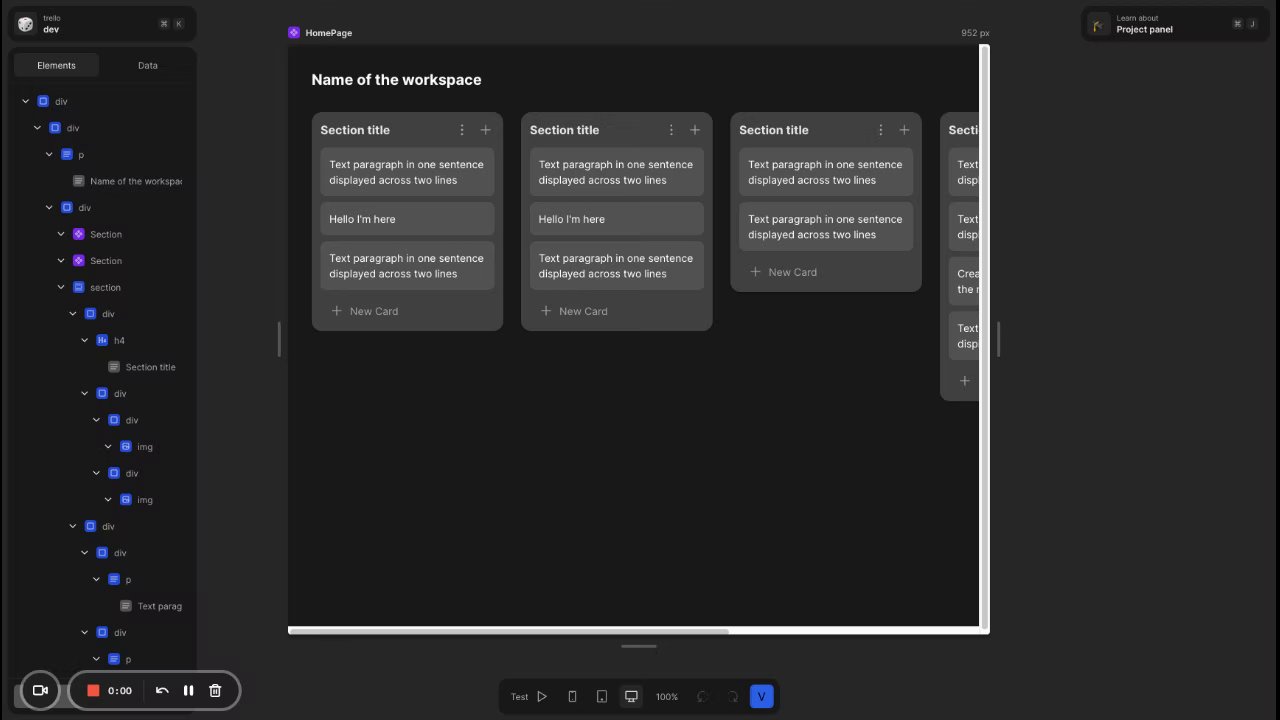Collapse the topmost root div chevron
The image size is (1280, 720).
coord(26,101)
